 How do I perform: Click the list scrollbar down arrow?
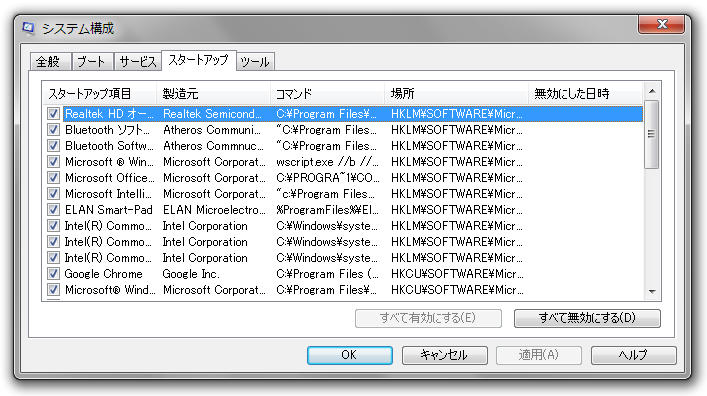tap(652, 291)
